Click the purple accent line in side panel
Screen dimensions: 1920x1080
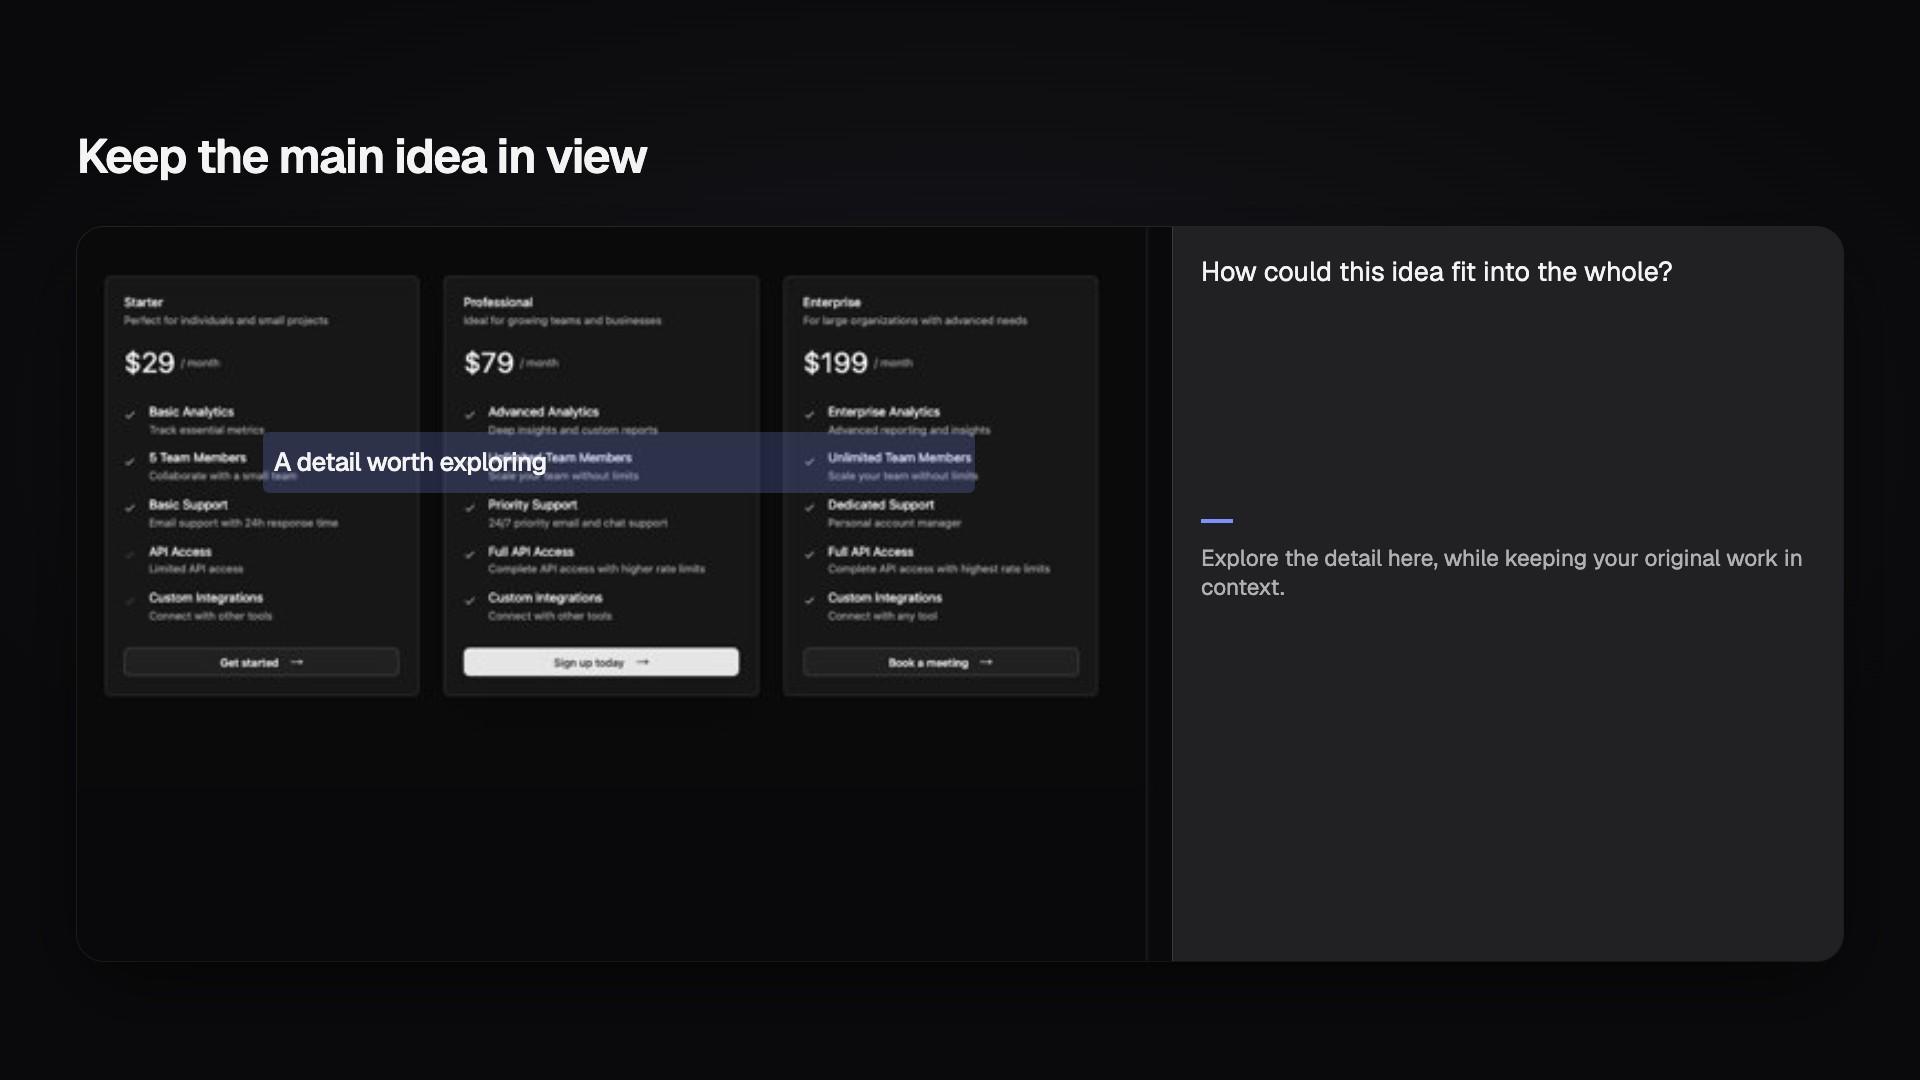(1216, 521)
